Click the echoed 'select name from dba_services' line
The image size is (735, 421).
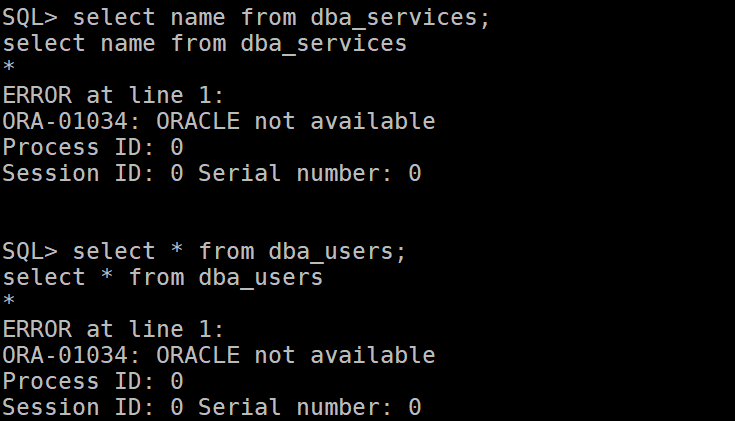pos(204,44)
